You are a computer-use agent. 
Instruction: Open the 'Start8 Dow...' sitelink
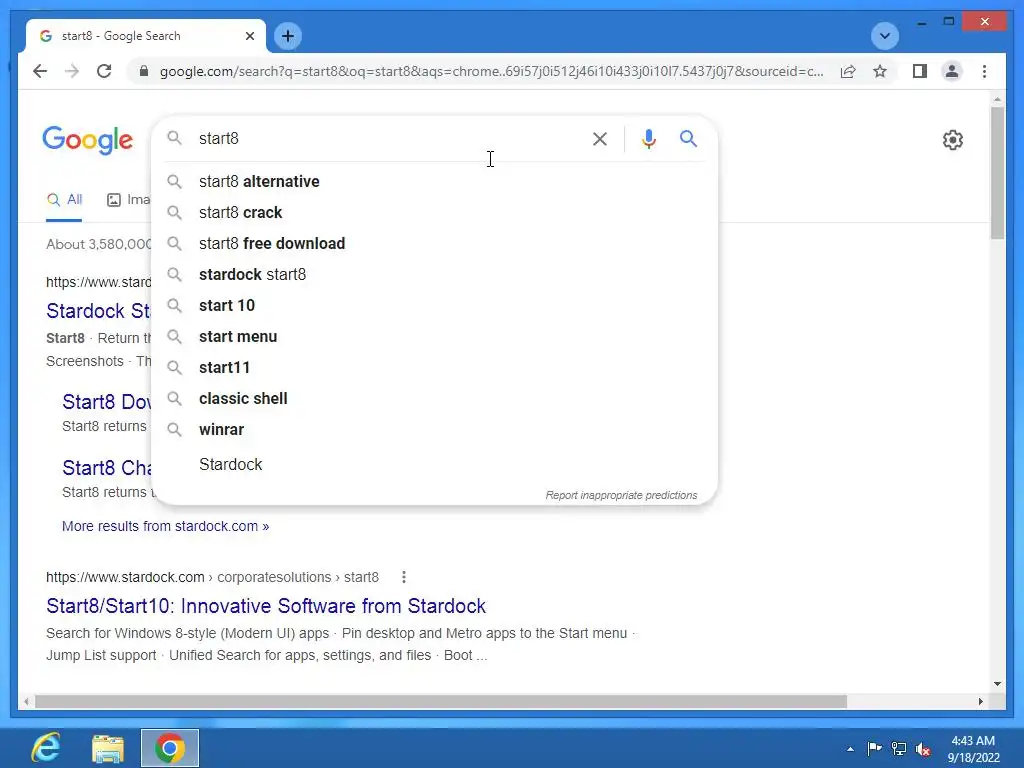click(106, 402)
